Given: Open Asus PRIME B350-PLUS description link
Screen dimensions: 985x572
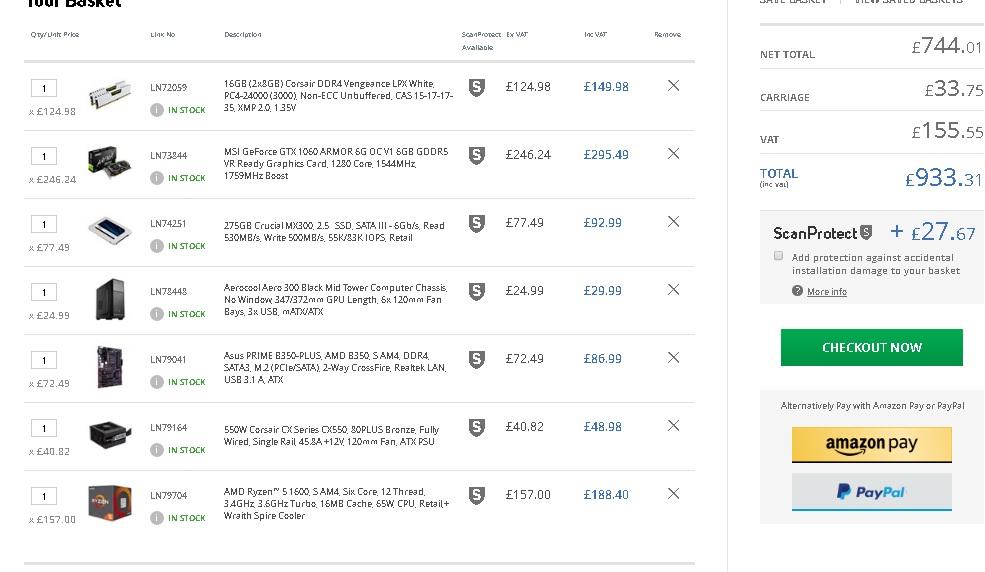Looking at the screenshot, I should [x=334, y=367].
